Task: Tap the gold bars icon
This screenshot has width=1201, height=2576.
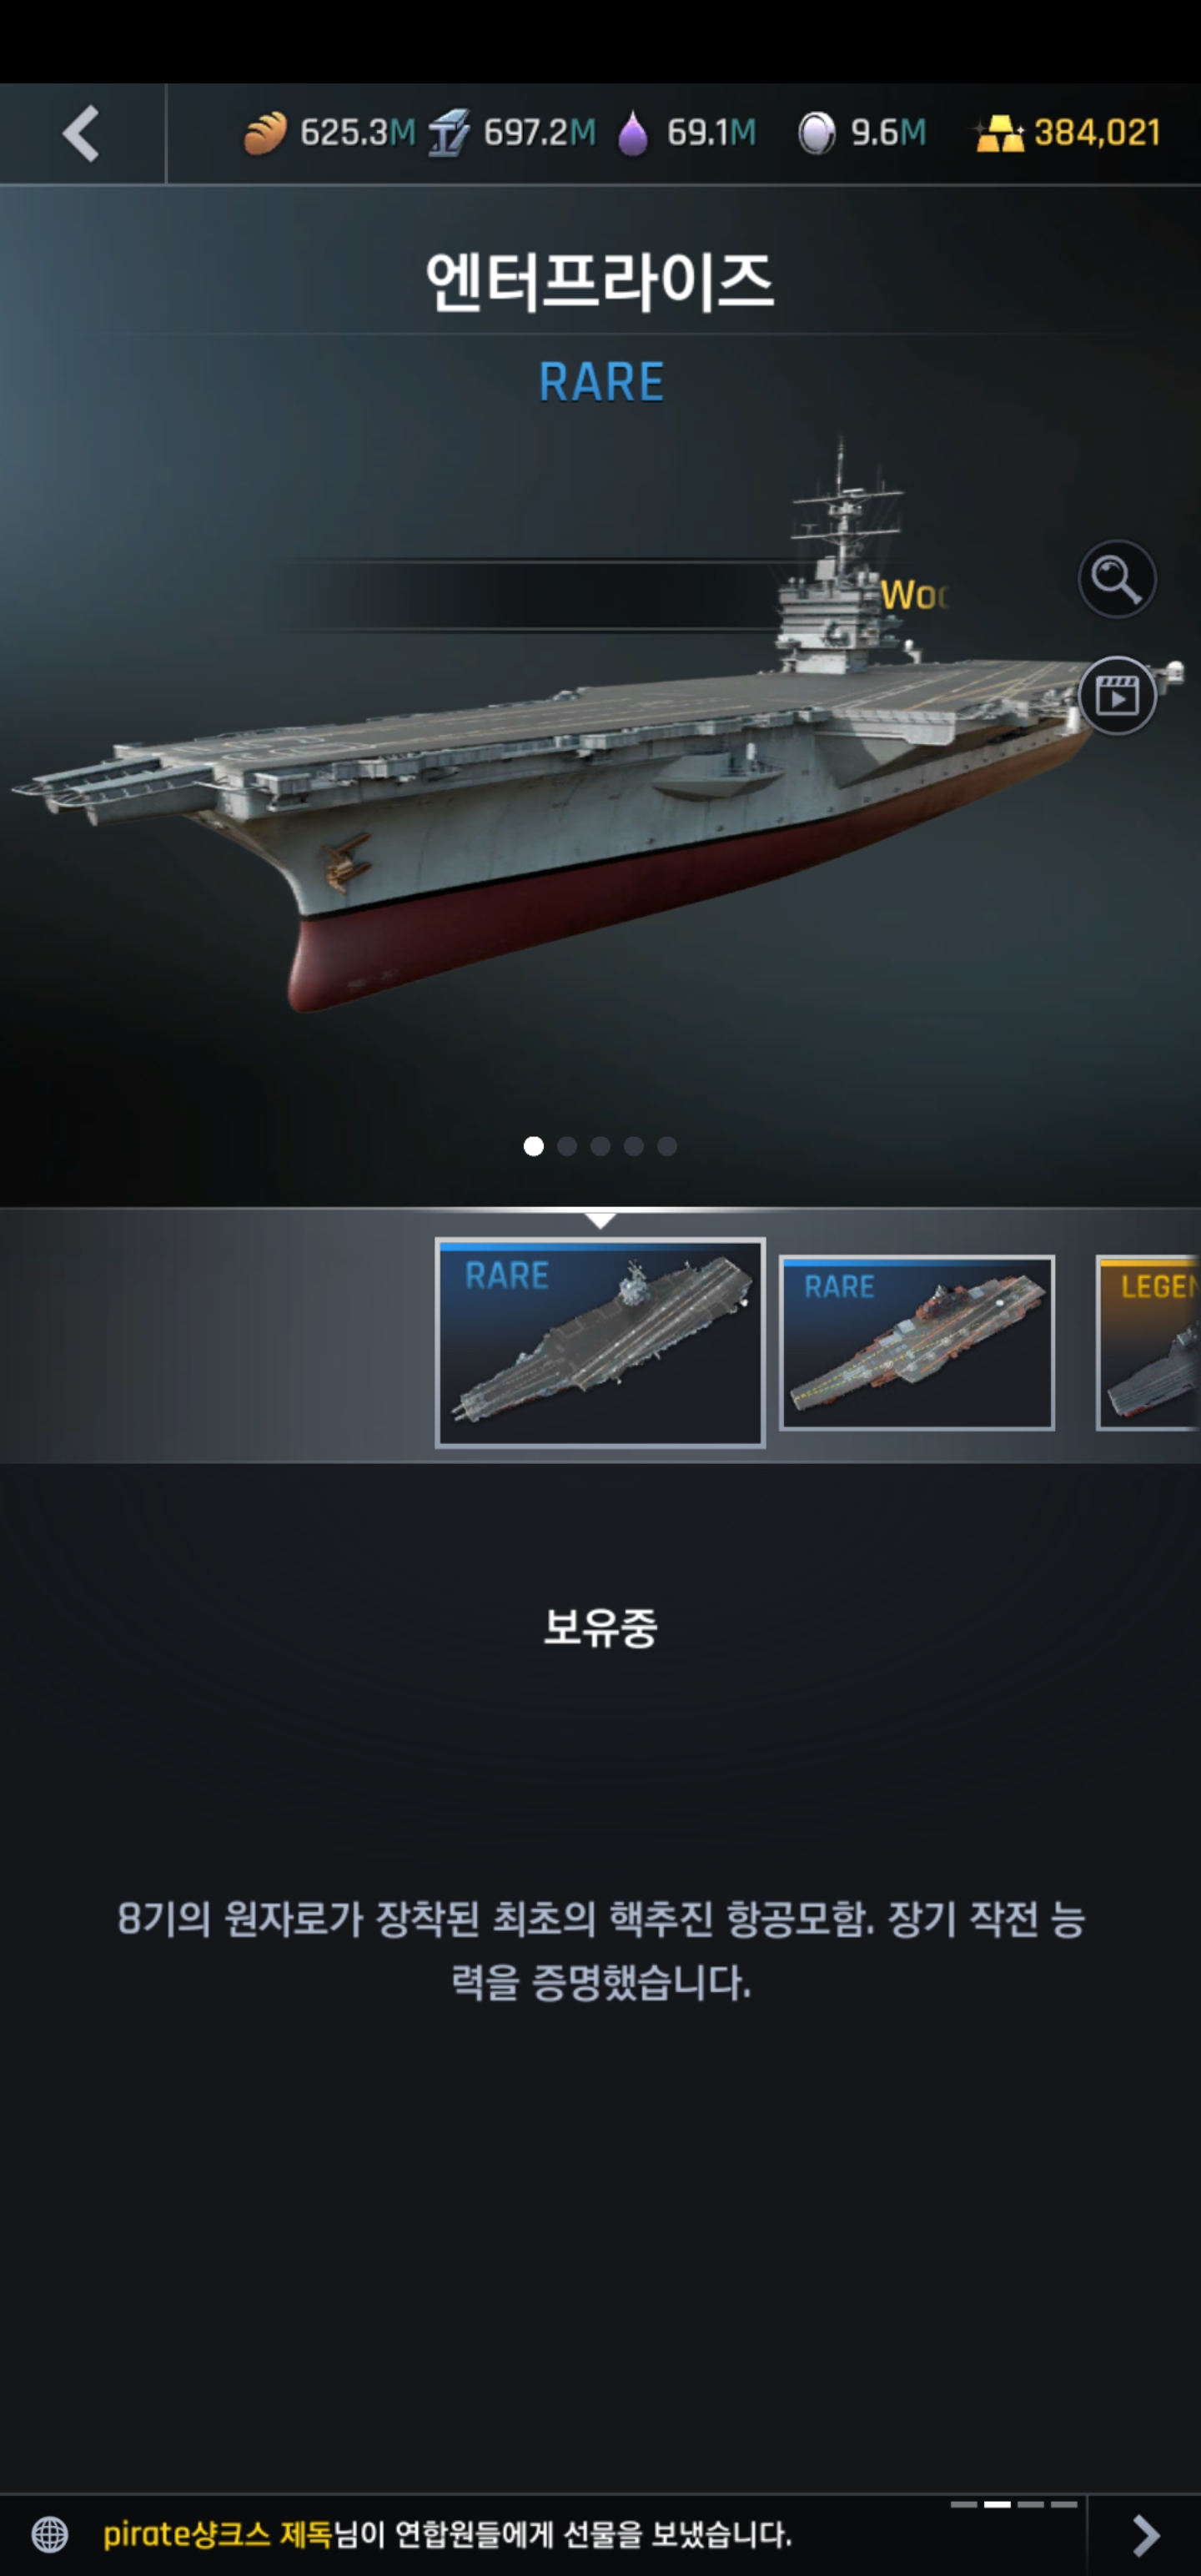Action: 1000,133
